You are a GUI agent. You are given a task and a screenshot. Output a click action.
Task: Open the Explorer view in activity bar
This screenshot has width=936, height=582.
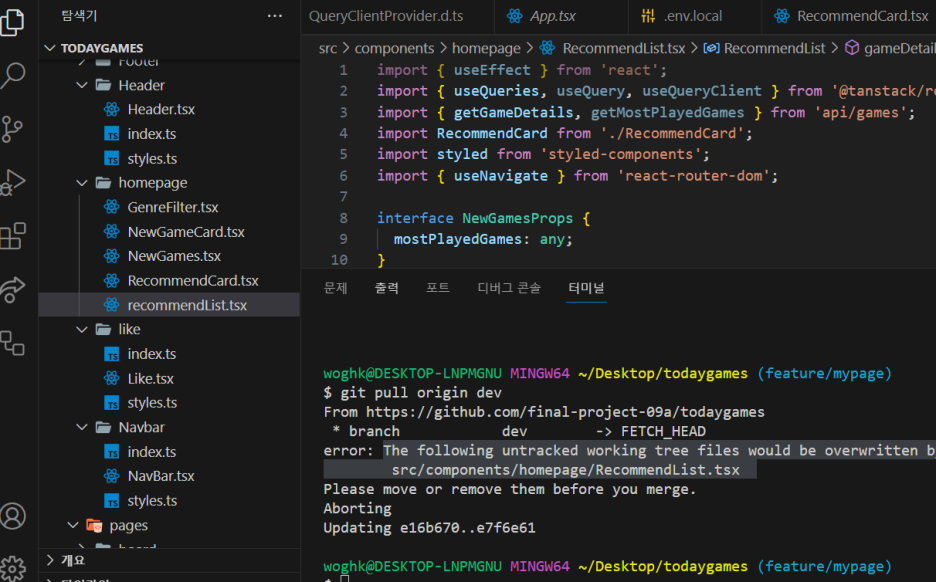(x=12, y=21)
